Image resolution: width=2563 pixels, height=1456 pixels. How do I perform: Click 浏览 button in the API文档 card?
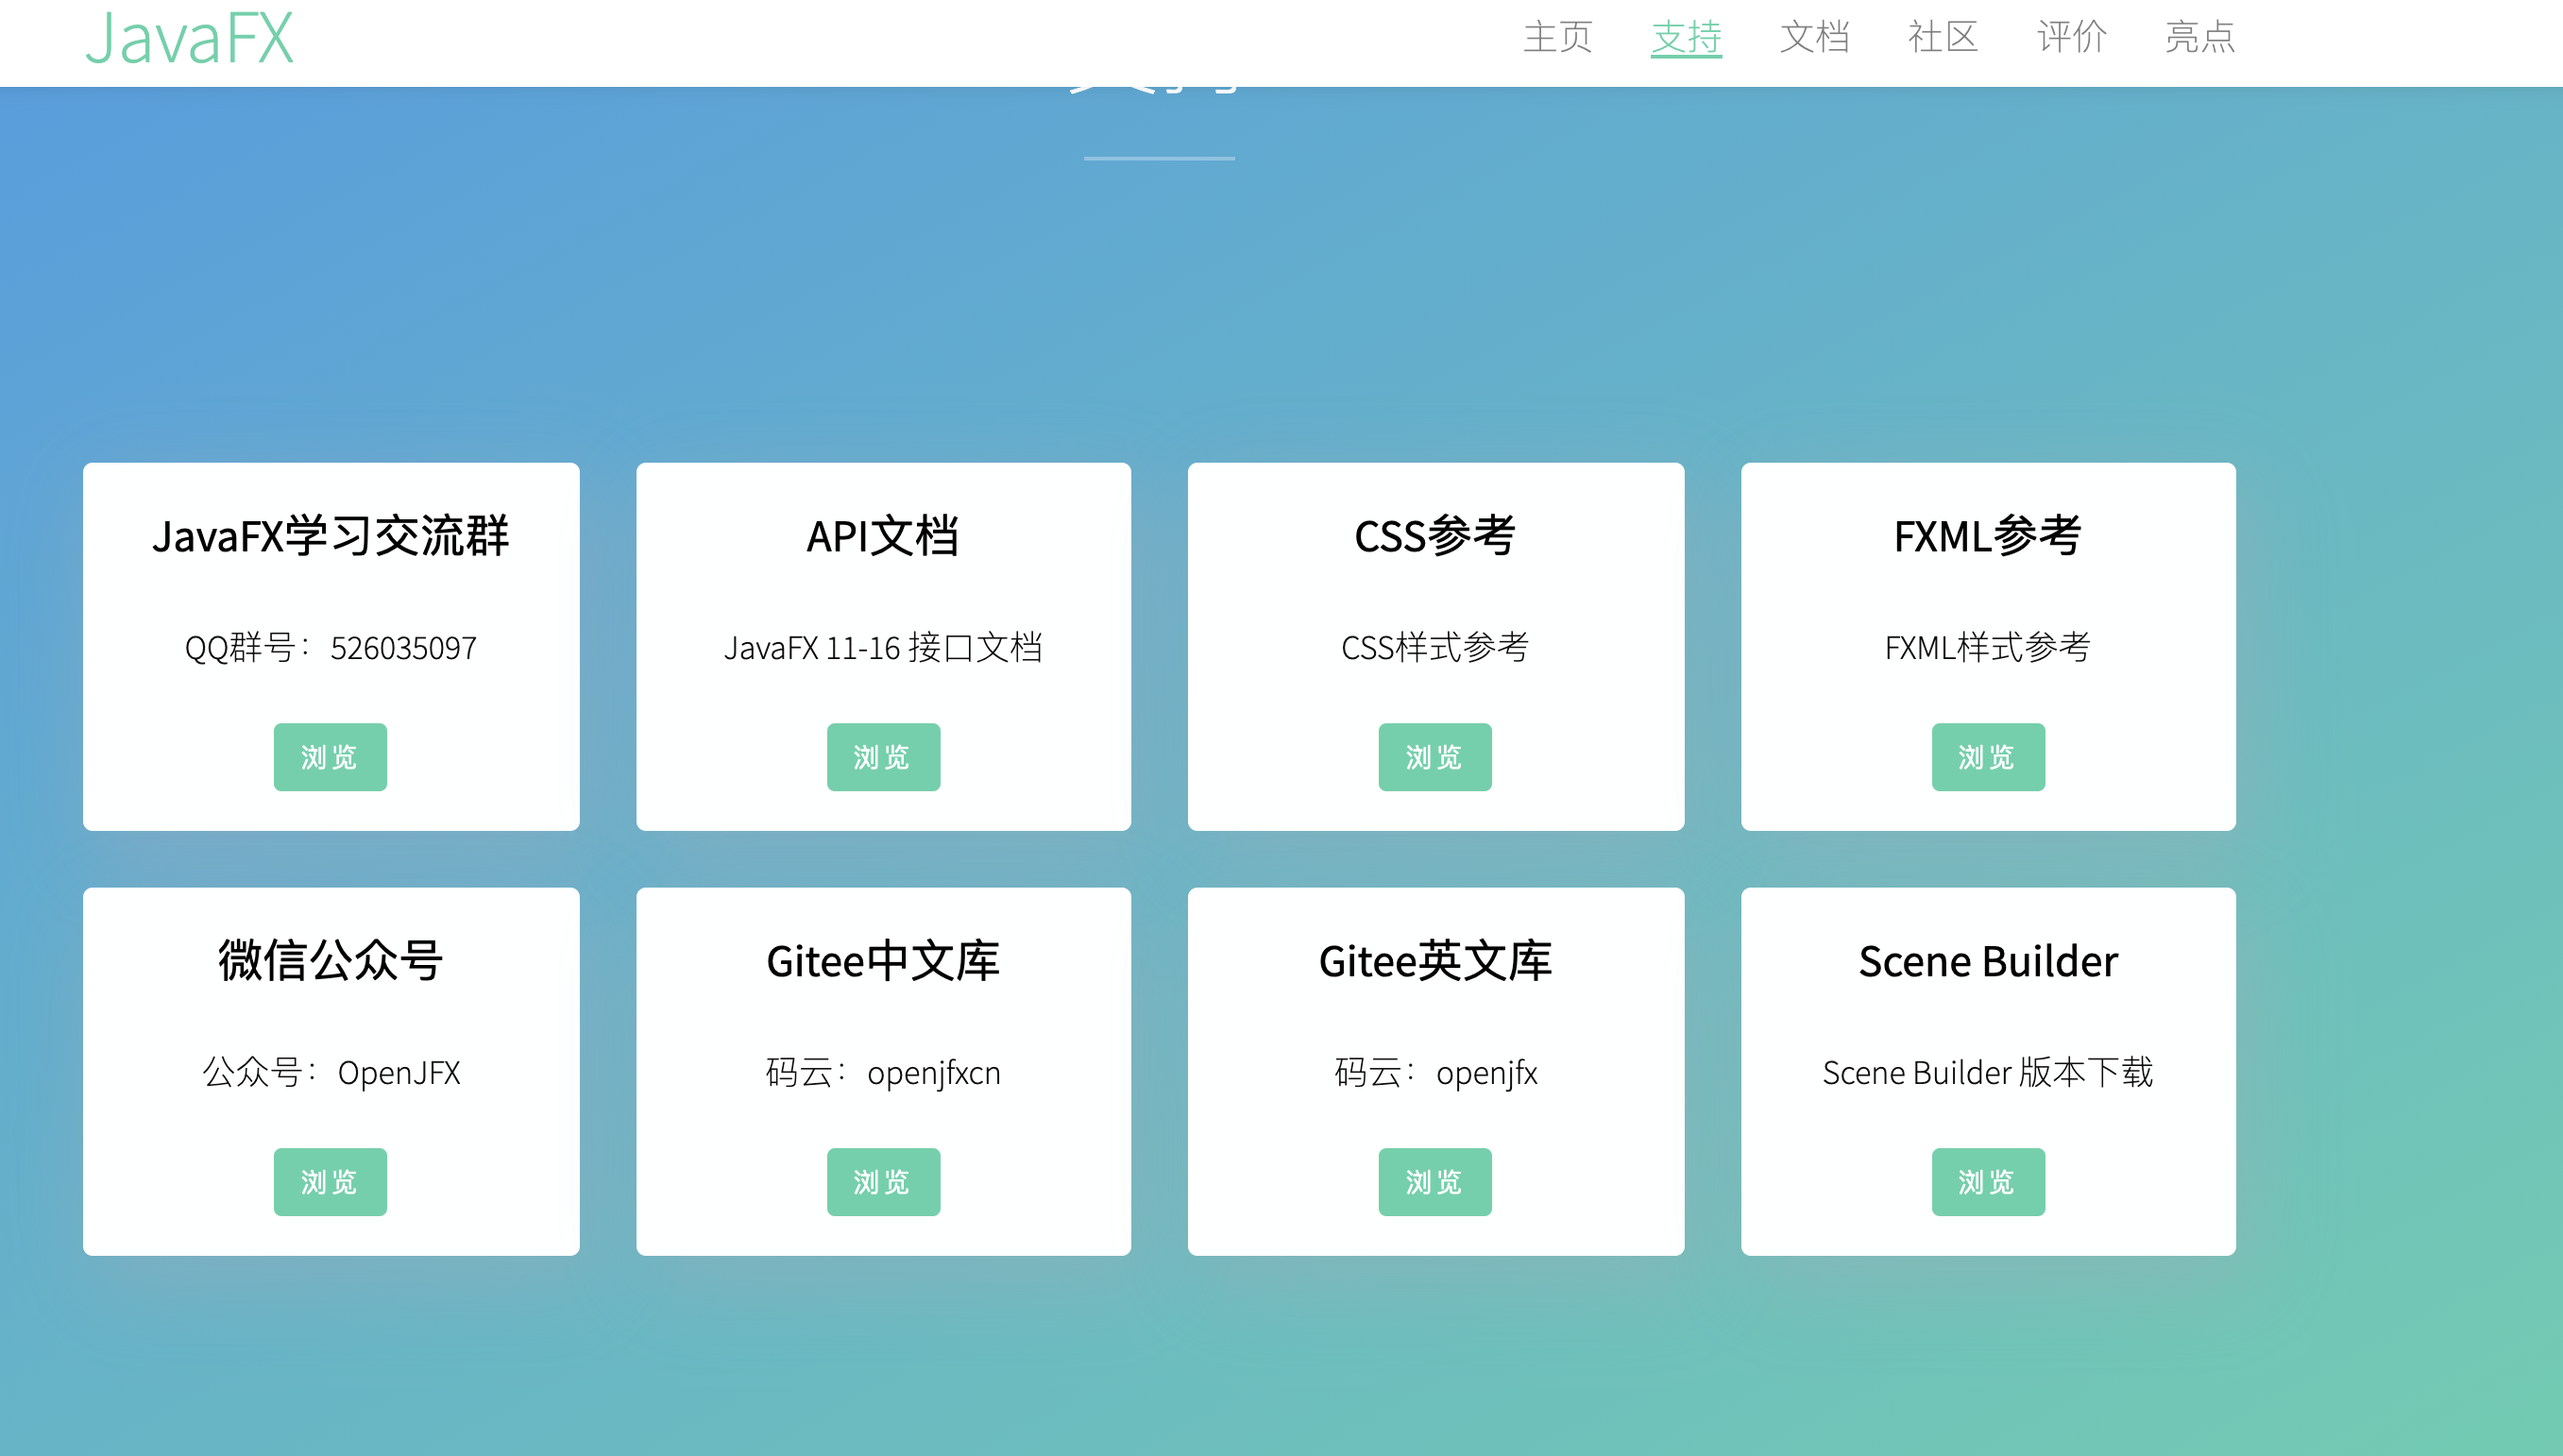883,757
